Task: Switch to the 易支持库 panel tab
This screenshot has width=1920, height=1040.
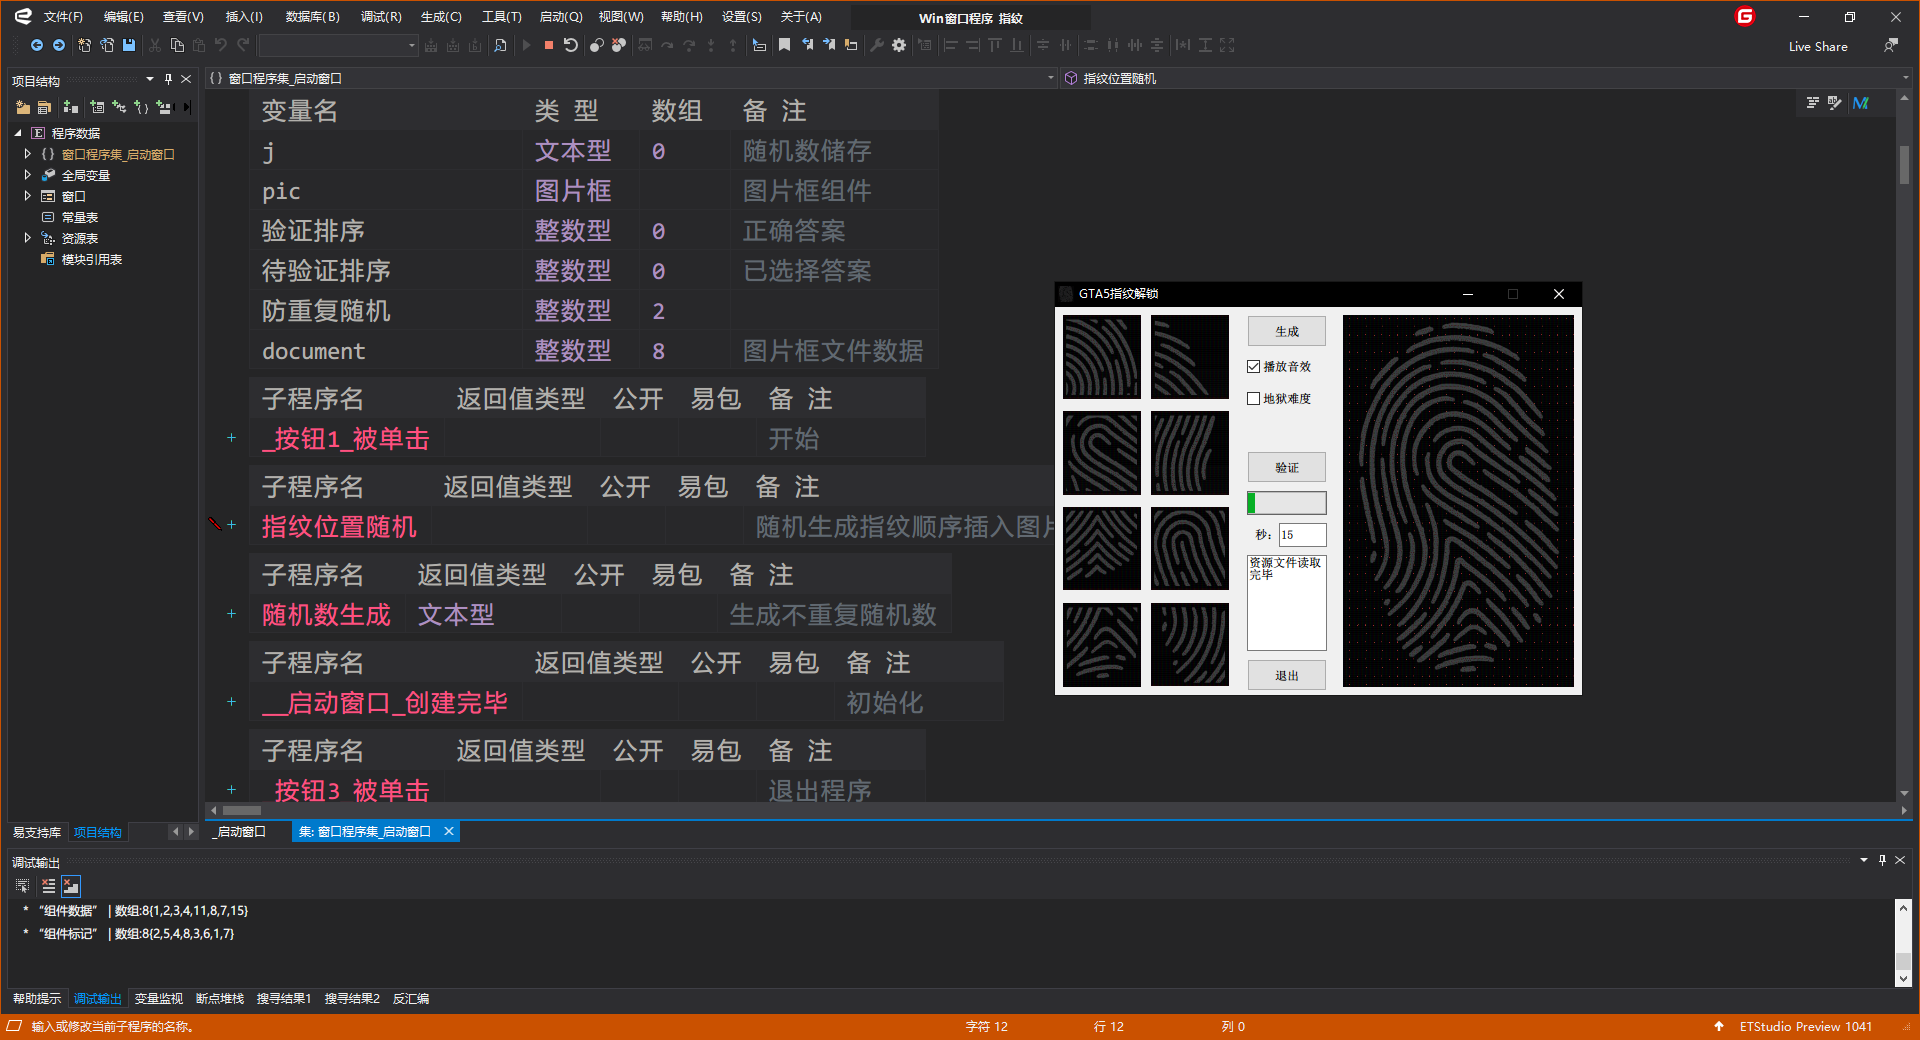Action: click(x=37, y=833)
